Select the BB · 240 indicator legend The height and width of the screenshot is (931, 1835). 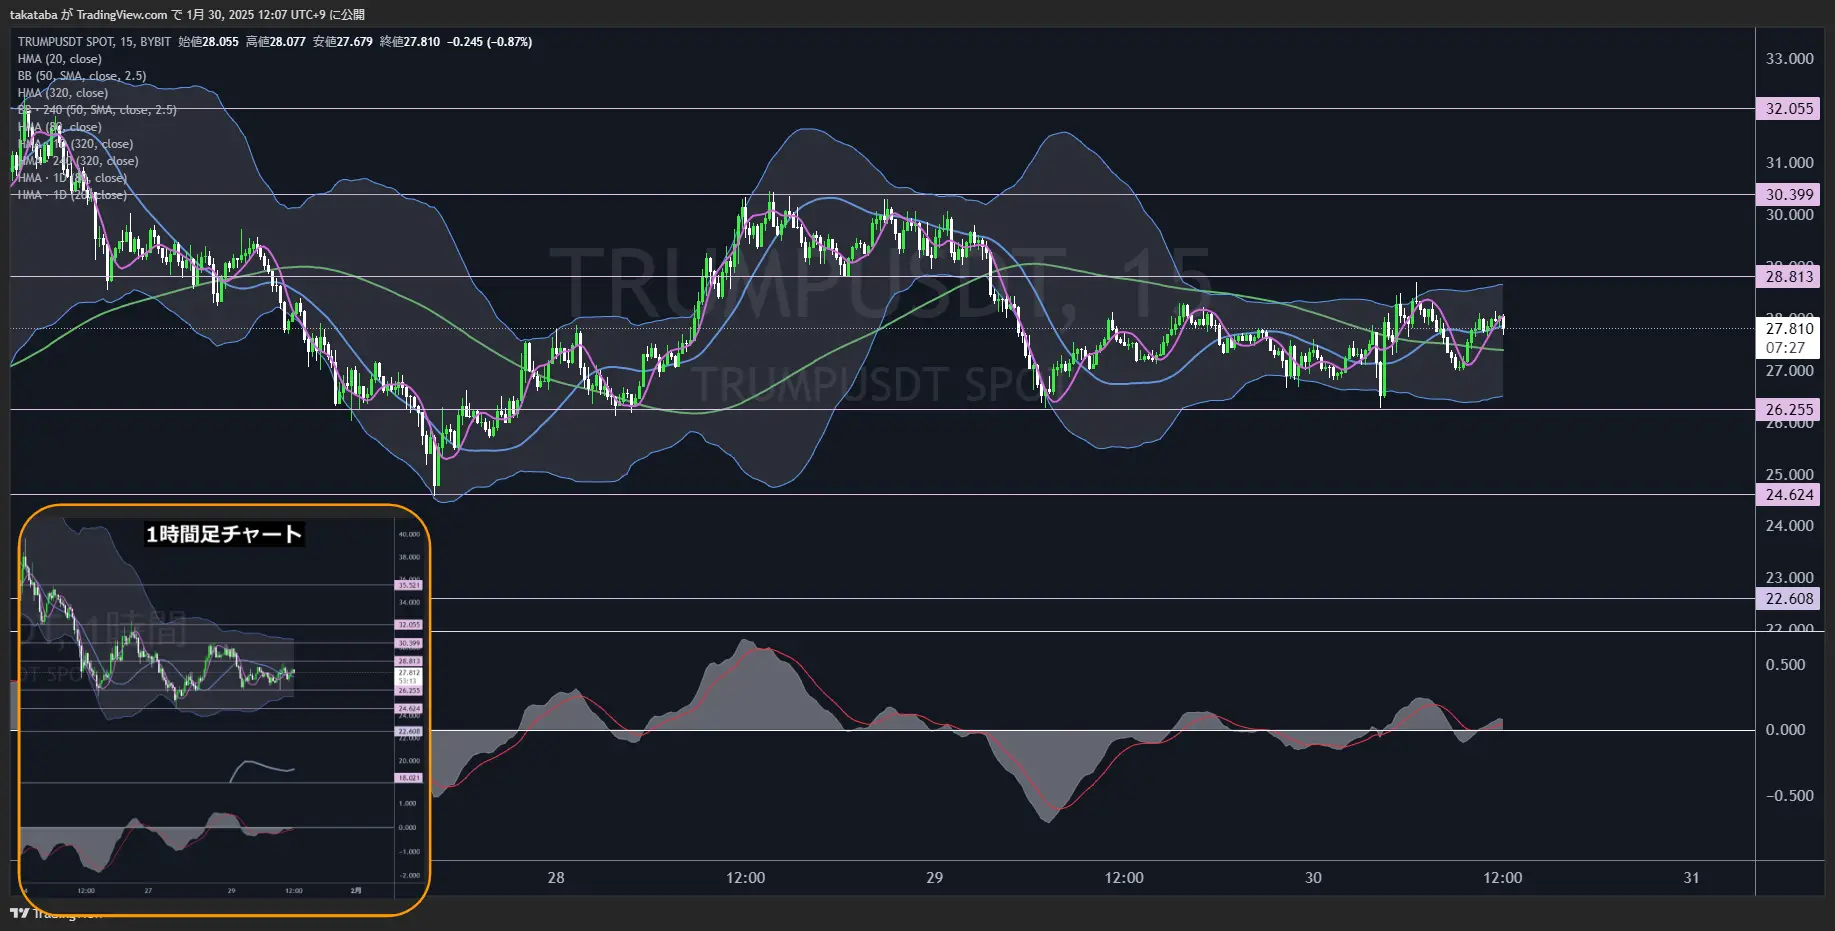tap(97, 110)
